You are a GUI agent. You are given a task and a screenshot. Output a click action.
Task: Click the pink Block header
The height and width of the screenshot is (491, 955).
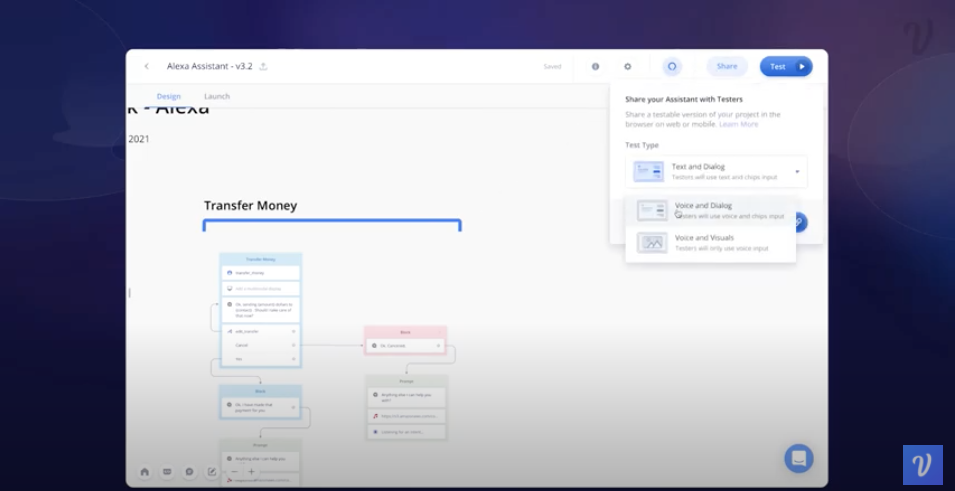(406, 332)
